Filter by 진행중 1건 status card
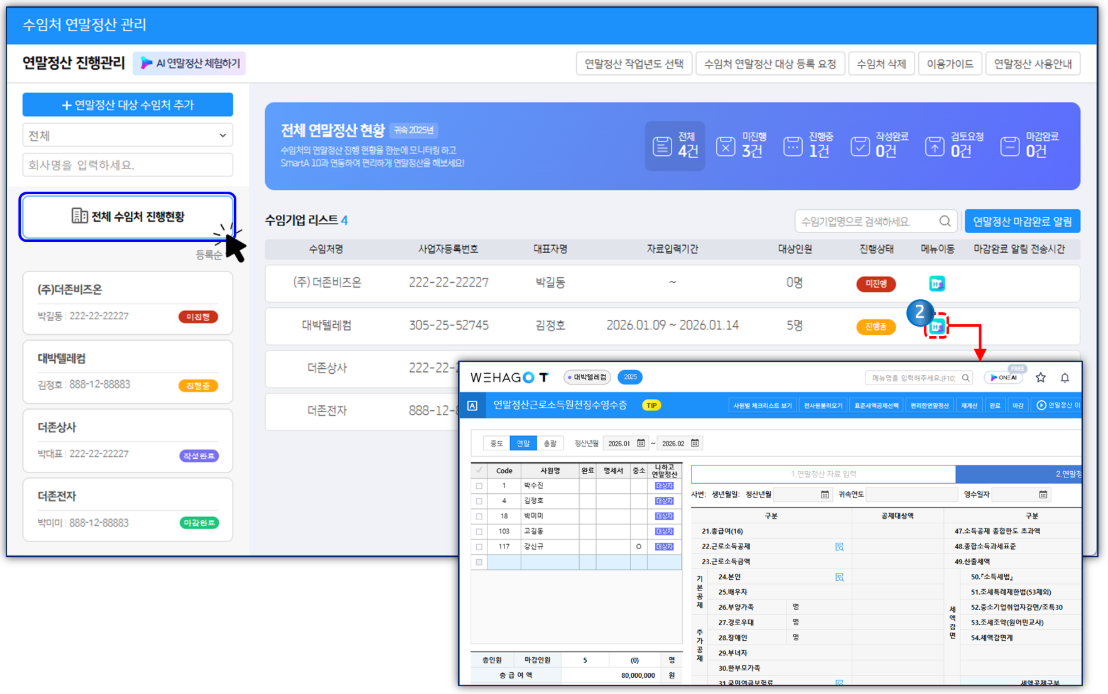Viewport: 1108px width, 694px height. [x=810, y=146]
